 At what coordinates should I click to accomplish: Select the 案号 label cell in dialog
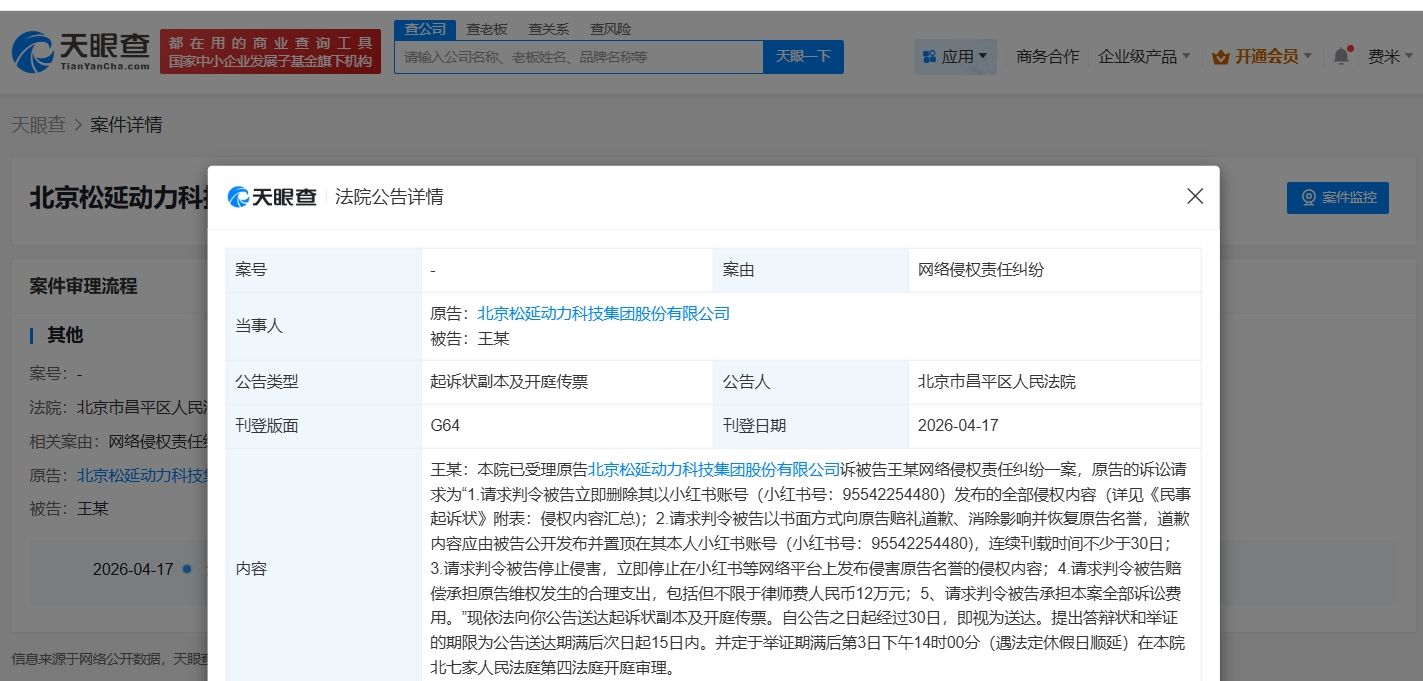[x=324, y=270]
